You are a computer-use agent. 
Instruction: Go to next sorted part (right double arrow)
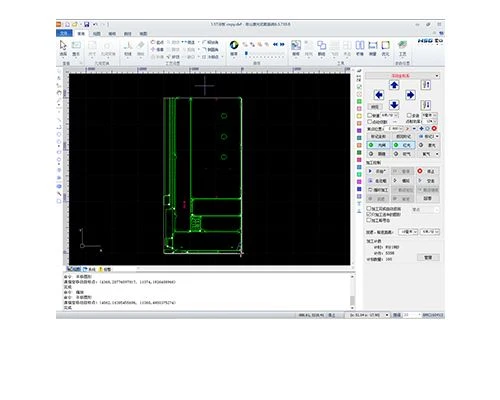pos(282,44)
